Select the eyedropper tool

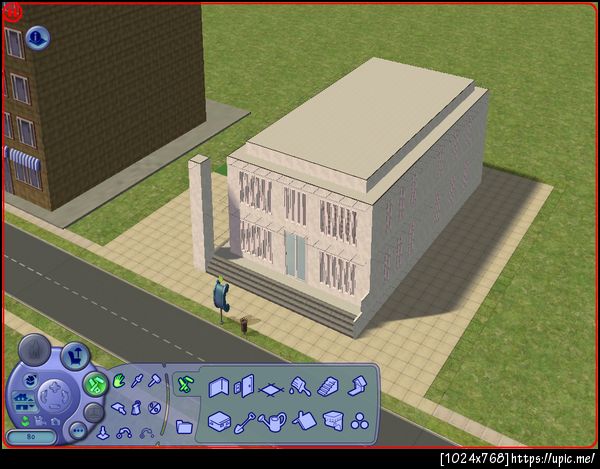tap(137, 381)
